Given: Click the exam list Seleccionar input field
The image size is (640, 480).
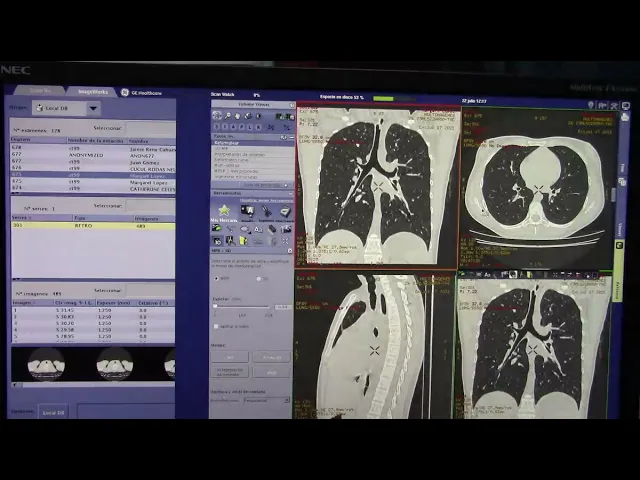Looking at the screenshot, I should (151, 128).
